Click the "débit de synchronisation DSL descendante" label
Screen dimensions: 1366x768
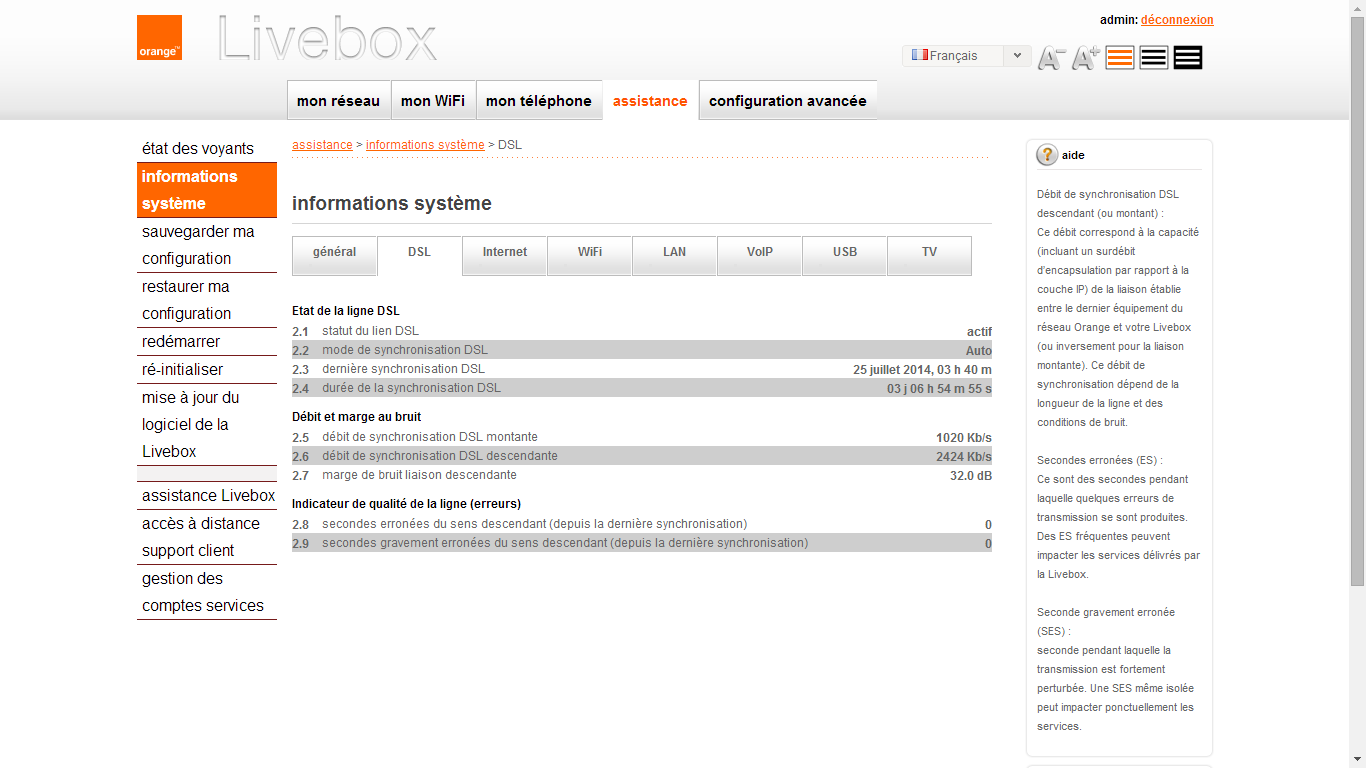[440, 456]
